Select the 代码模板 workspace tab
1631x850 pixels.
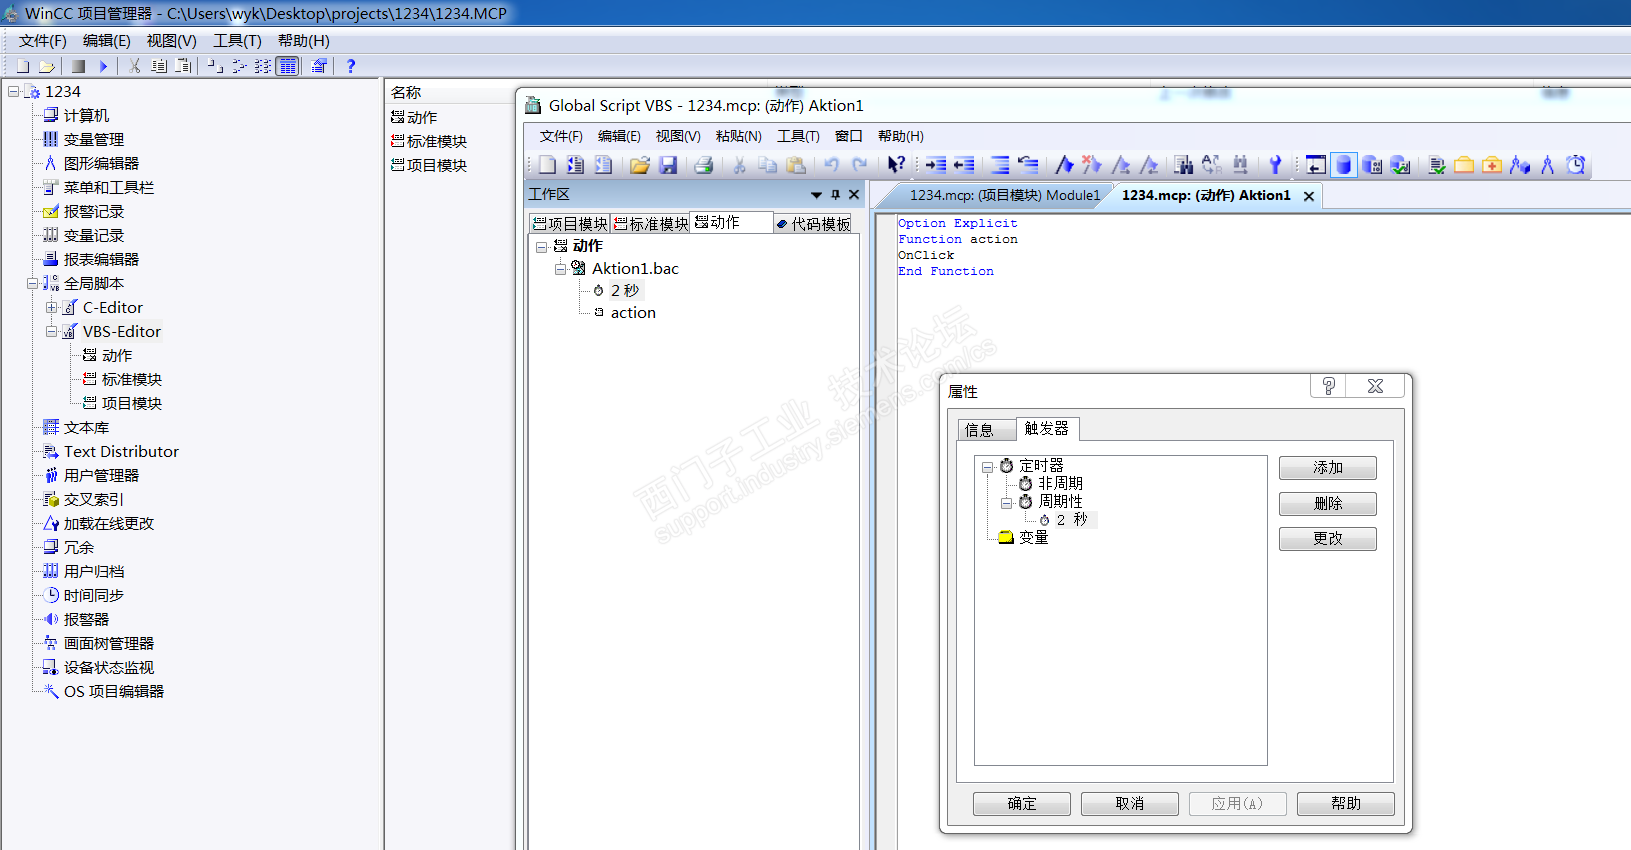click(x=814, y=224)
